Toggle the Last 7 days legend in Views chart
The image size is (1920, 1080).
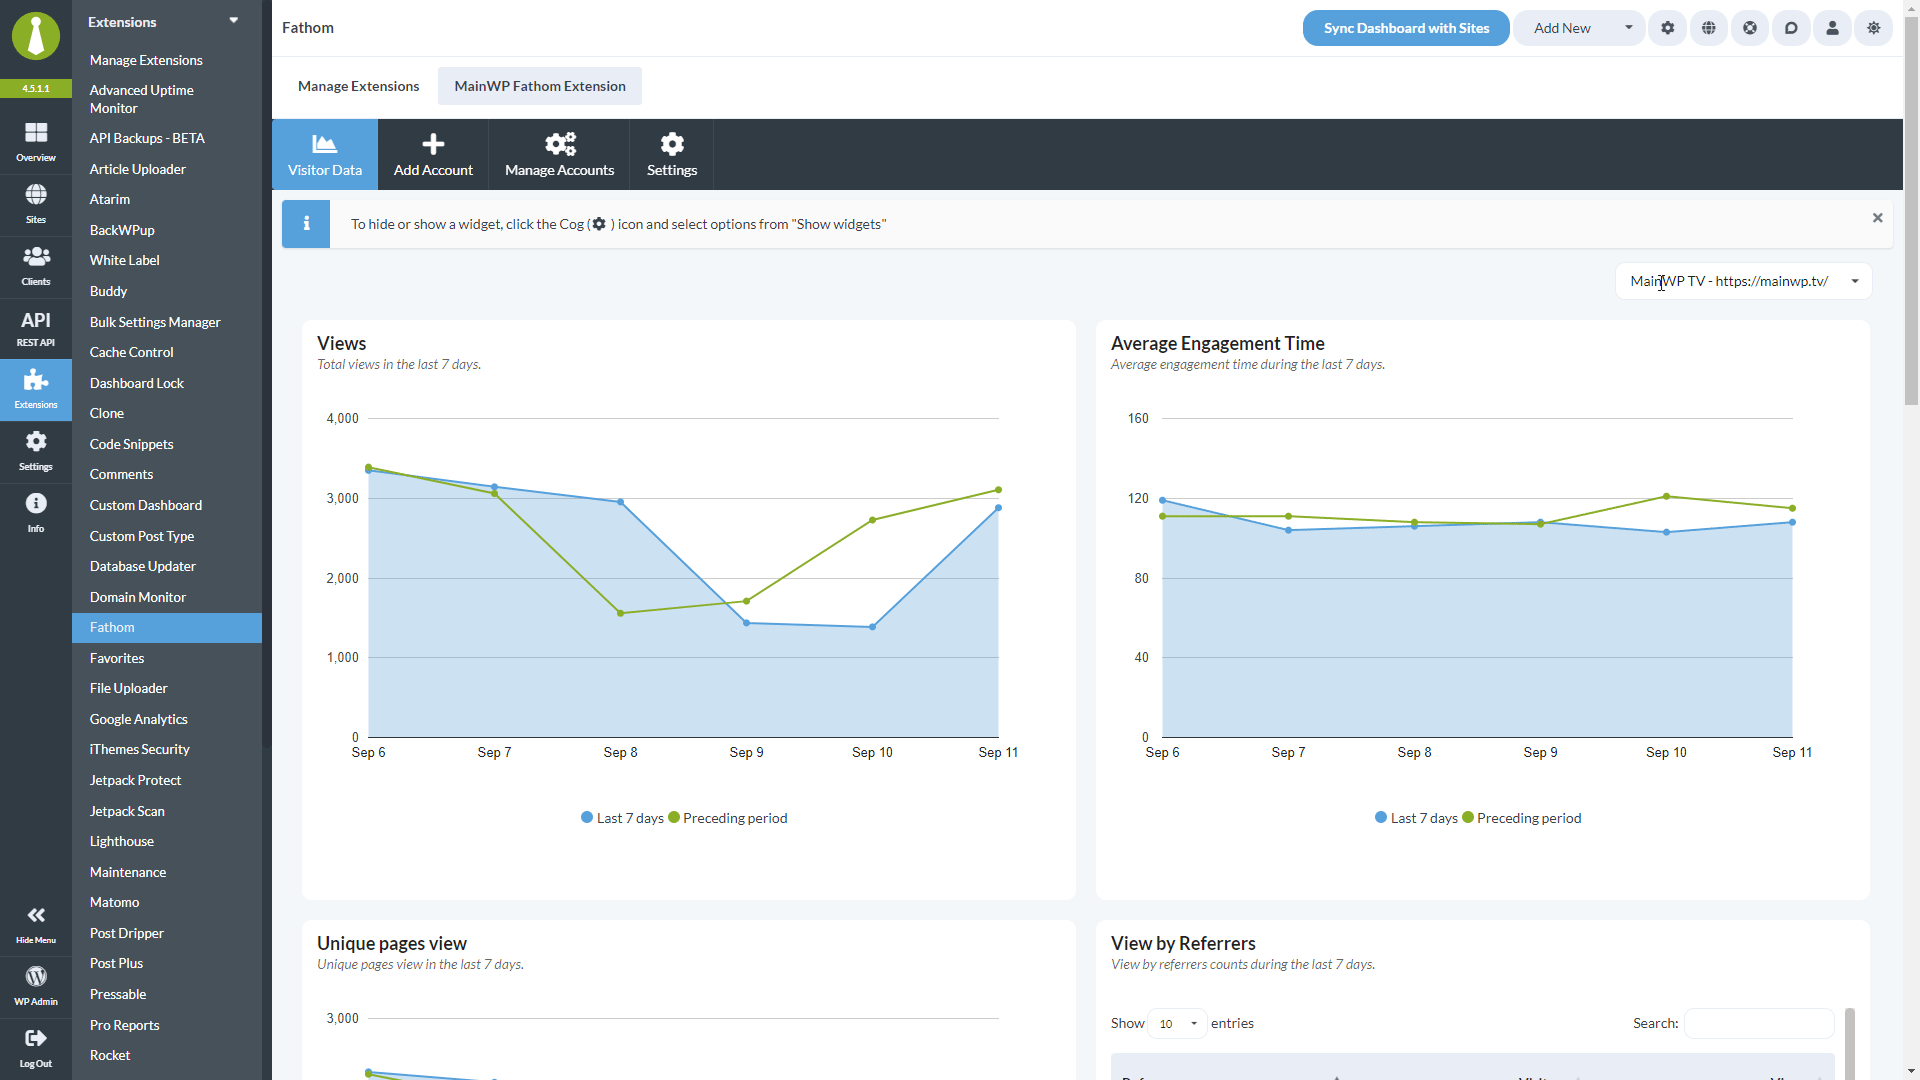point(622,818)
